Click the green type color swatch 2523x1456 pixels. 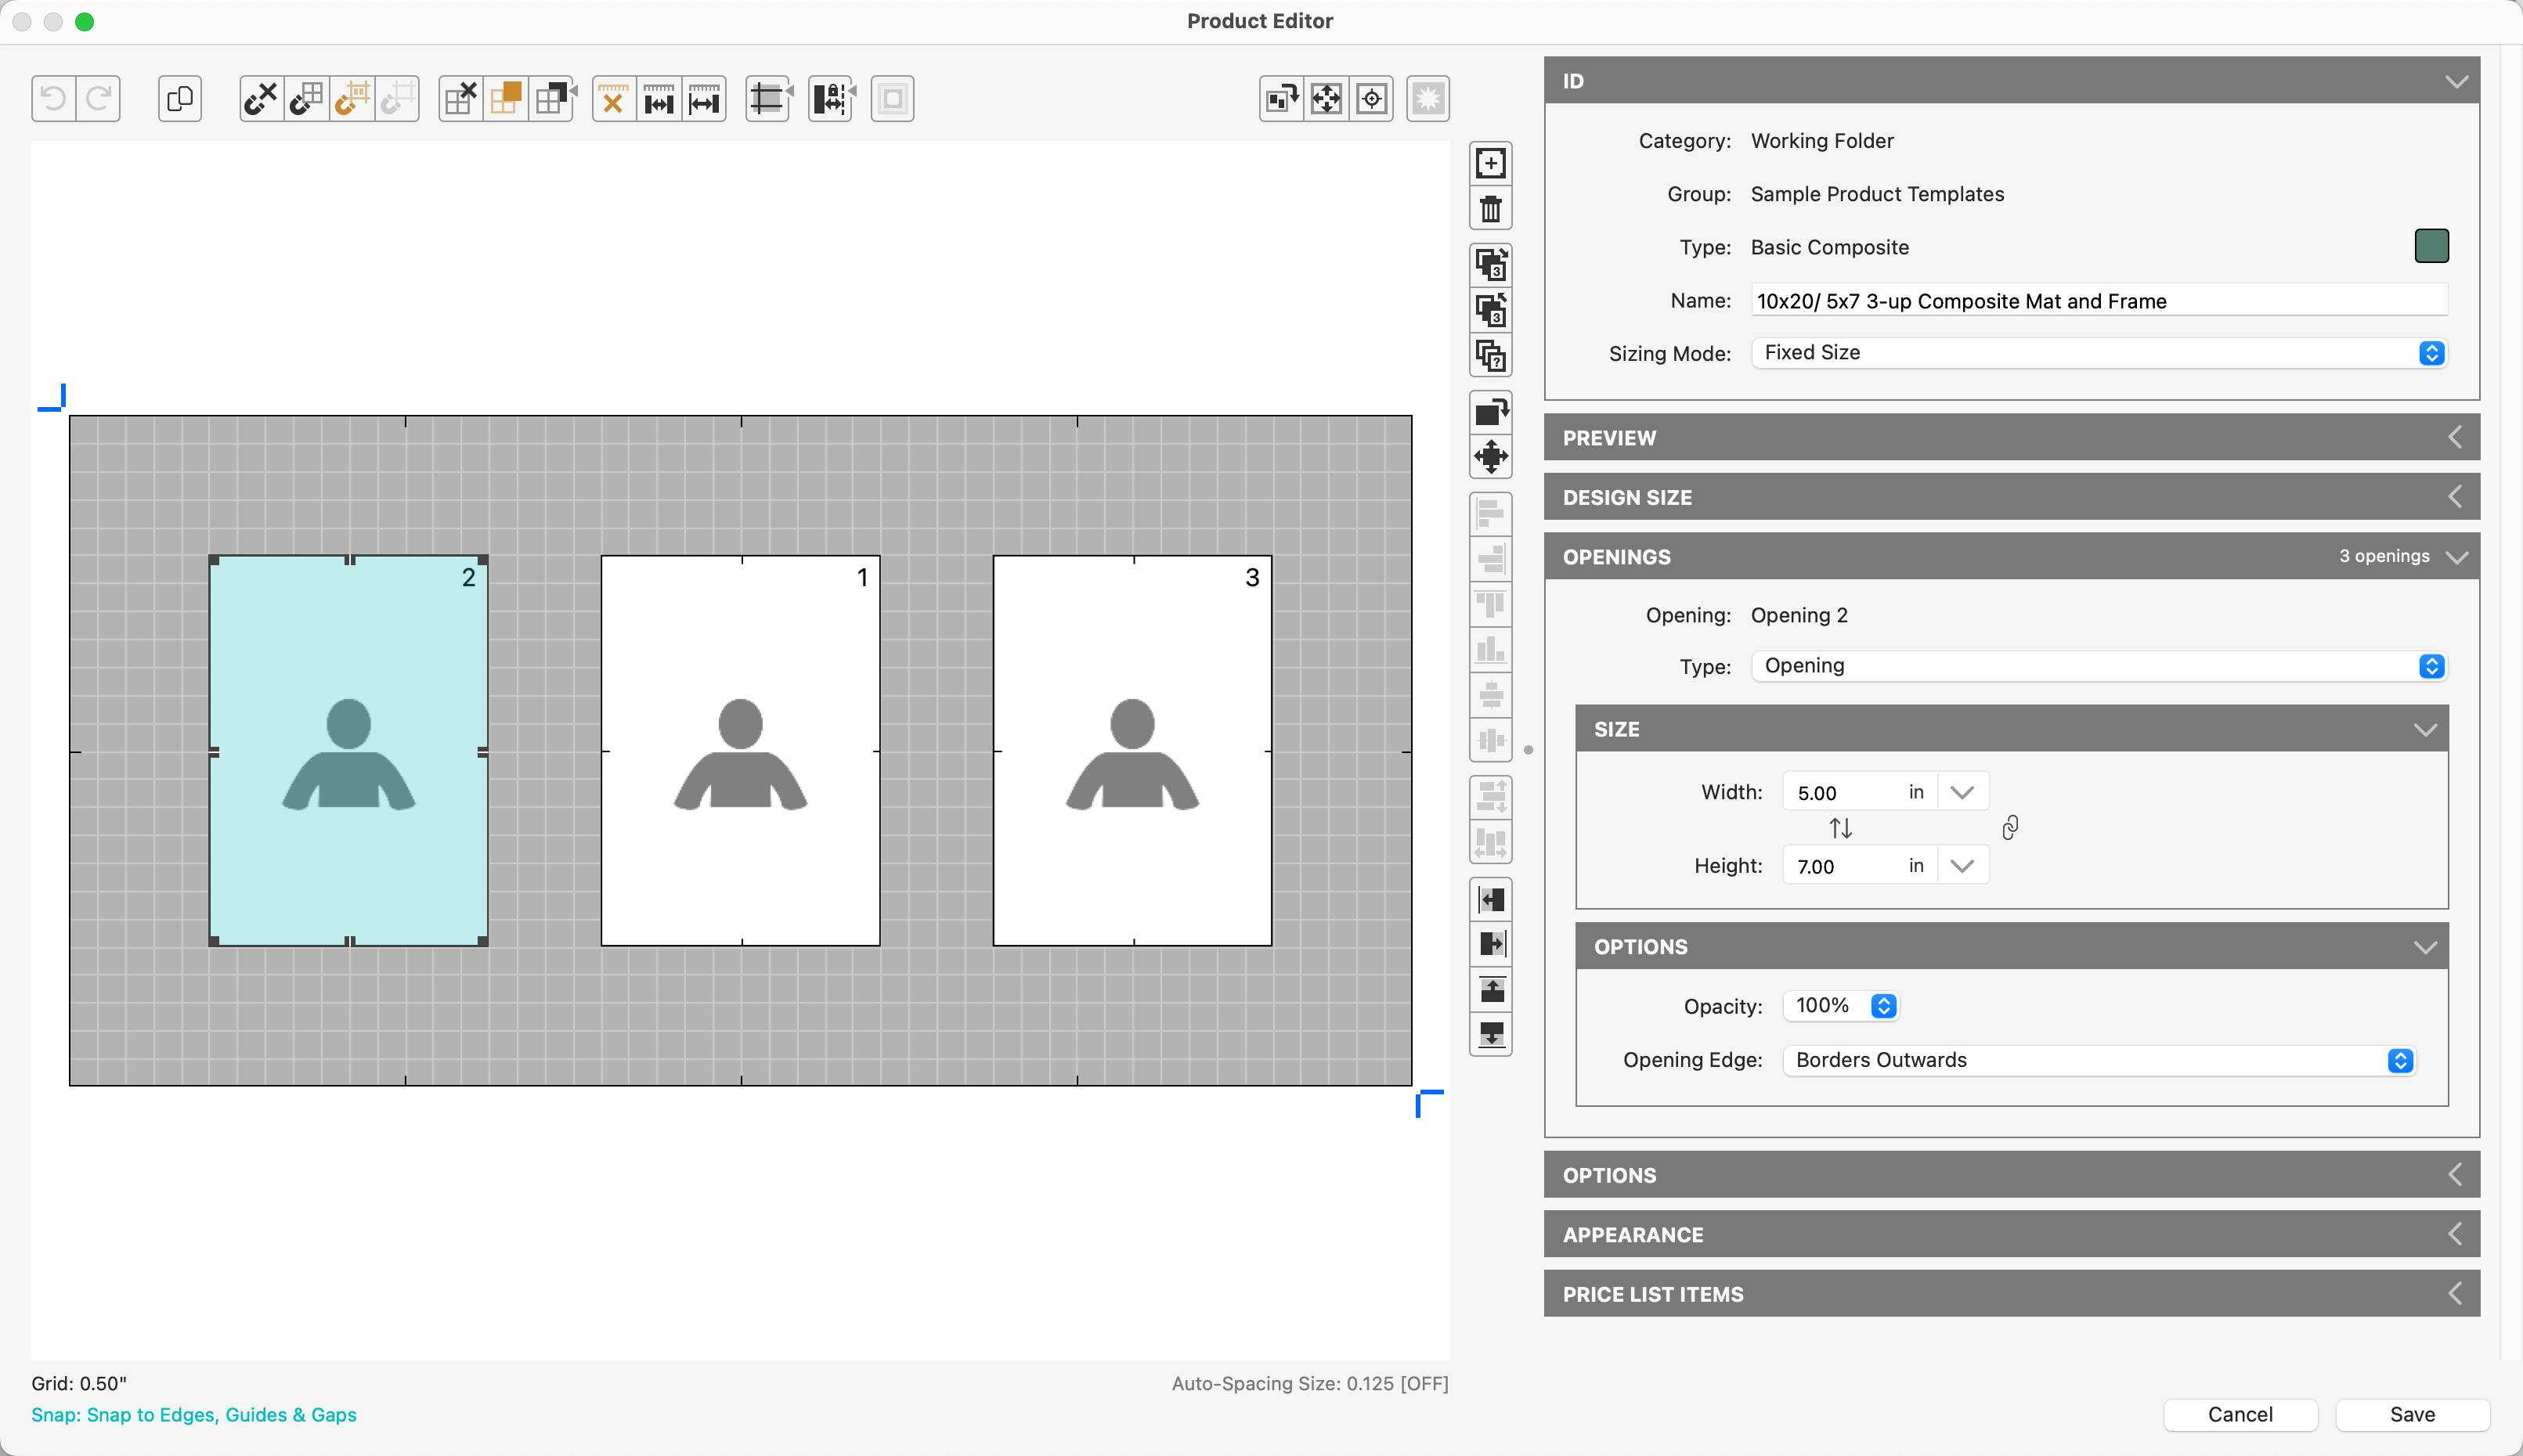click(2431, 246)
